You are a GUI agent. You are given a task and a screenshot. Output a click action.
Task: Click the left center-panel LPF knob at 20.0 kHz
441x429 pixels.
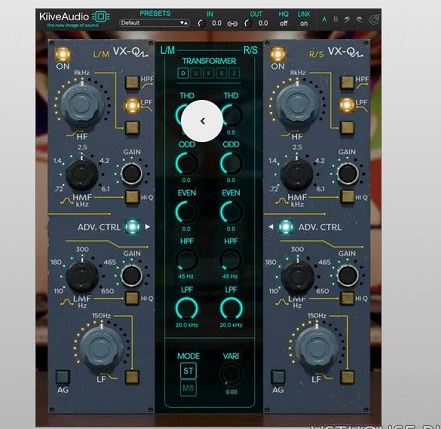[x=186, y=309]
